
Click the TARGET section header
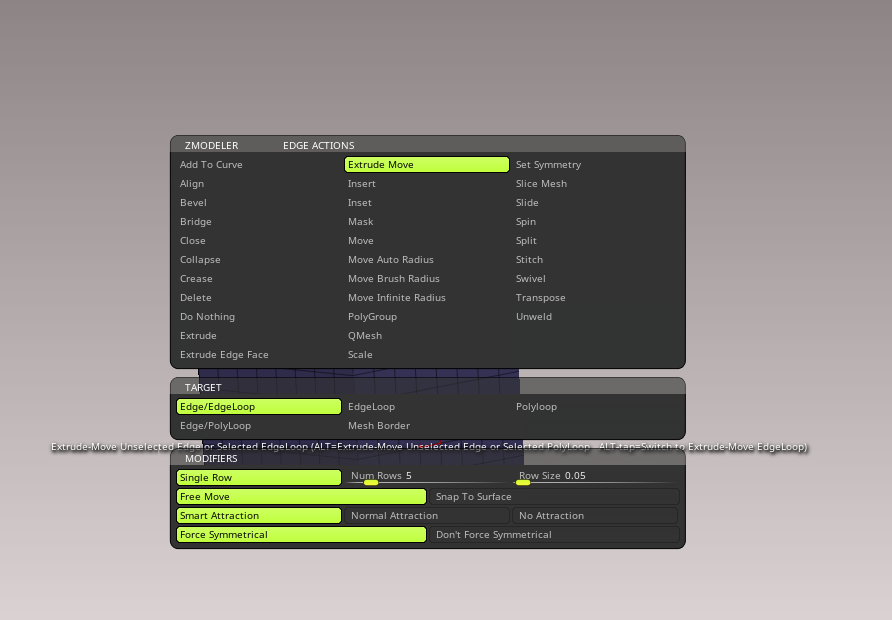point(203,387)
